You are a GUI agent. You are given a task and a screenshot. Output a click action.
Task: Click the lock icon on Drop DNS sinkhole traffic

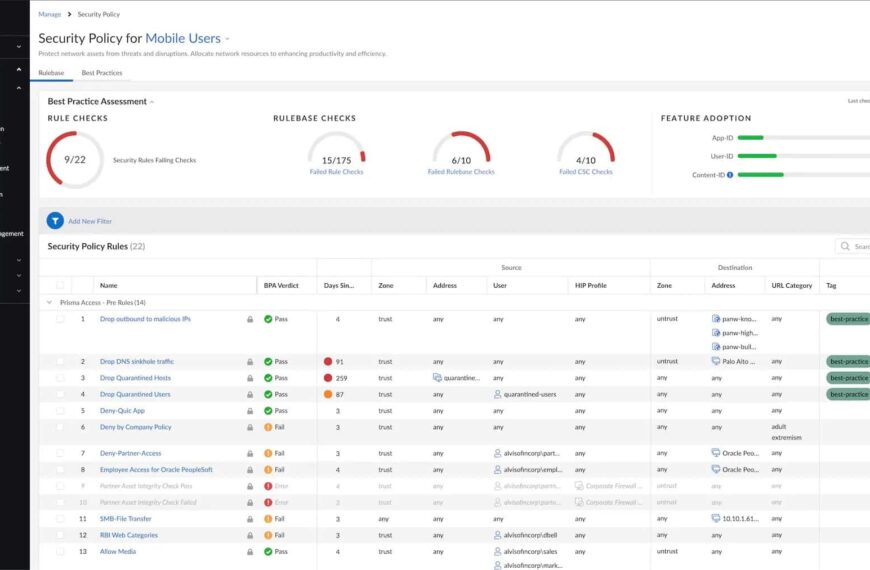[250, 362]
